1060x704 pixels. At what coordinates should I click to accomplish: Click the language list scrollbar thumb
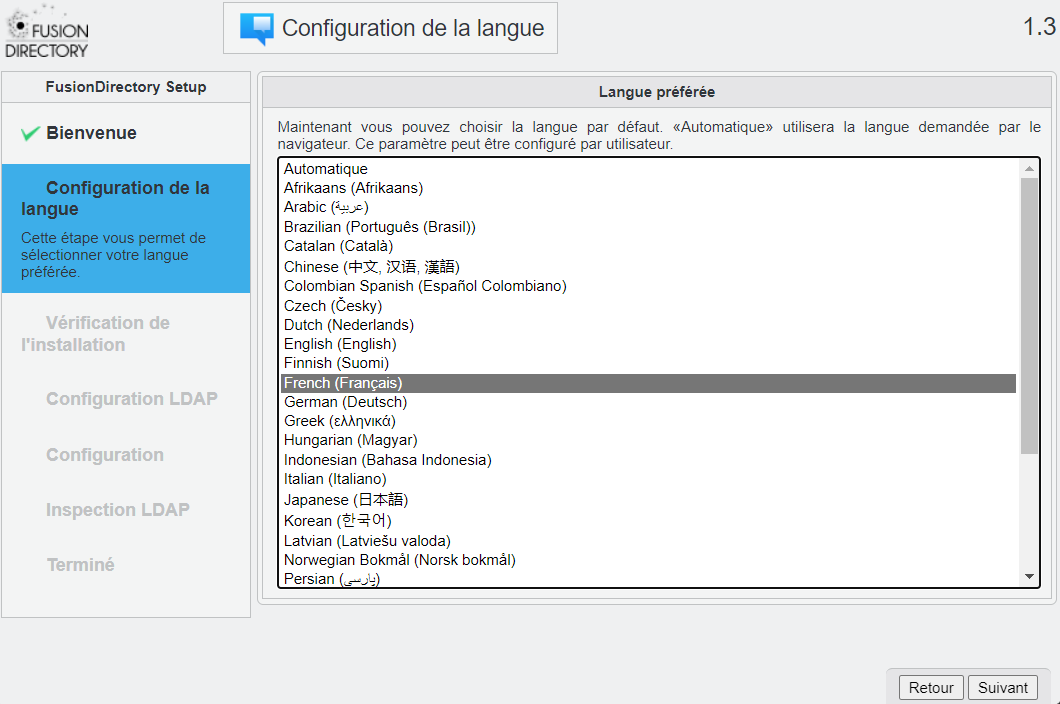(x=1029, y=316)
